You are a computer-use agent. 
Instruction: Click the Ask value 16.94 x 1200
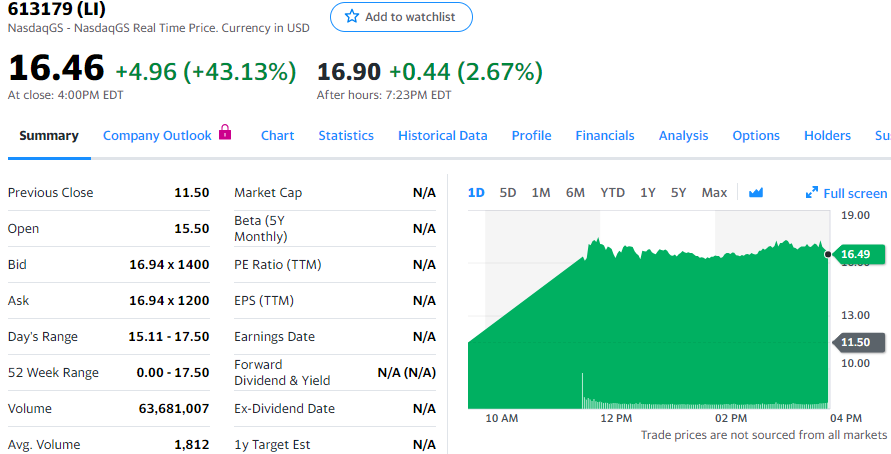[169, 301]
